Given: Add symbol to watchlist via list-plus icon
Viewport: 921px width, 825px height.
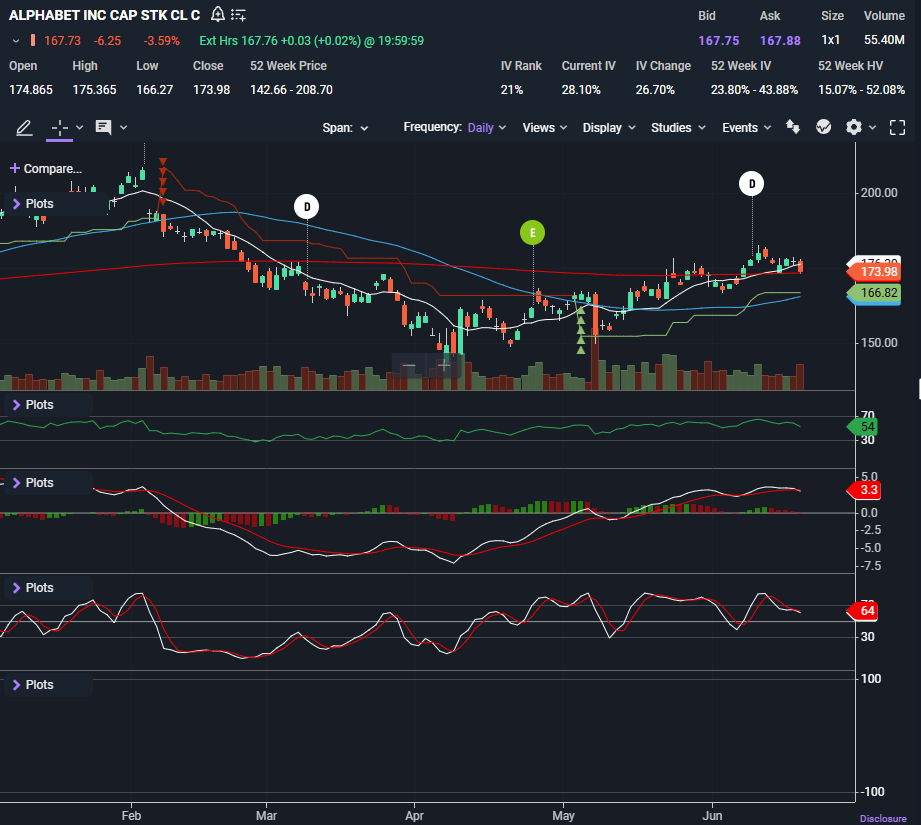Looking at the screenshot, I should pos(238,15).
